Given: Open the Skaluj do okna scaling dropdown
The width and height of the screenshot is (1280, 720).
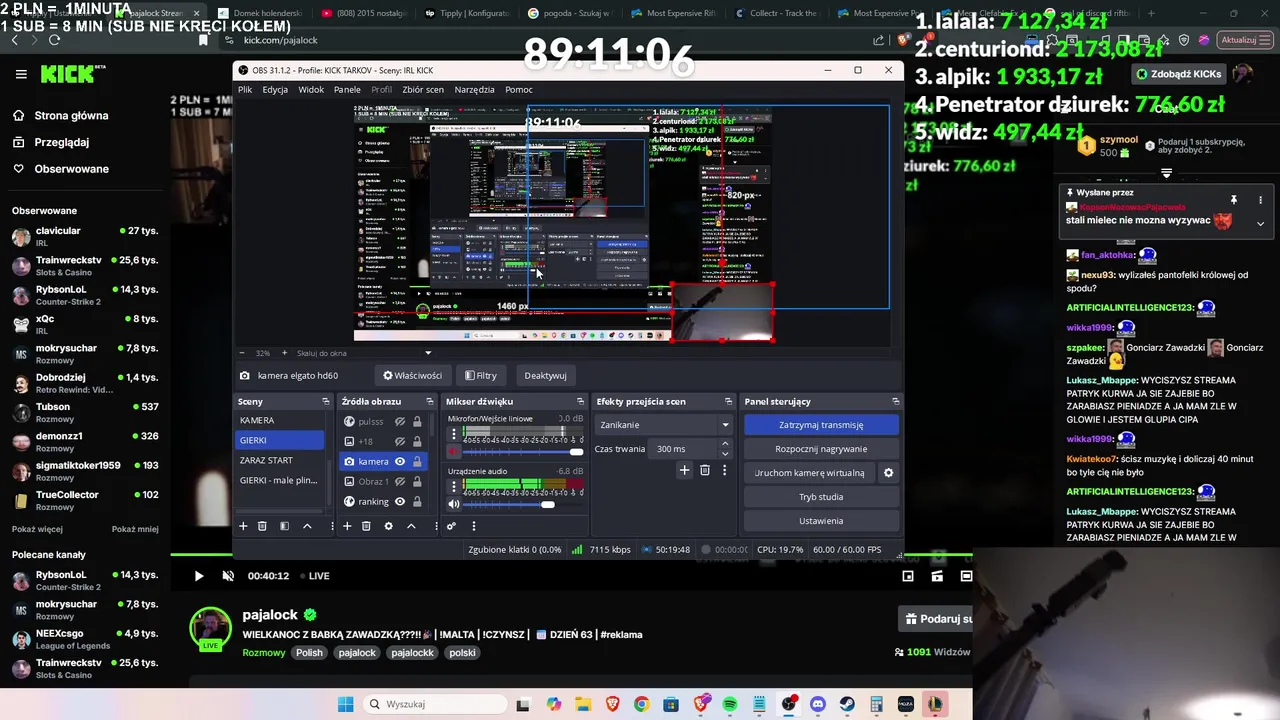Looking at the screenshot, I should tap(364, 353).
